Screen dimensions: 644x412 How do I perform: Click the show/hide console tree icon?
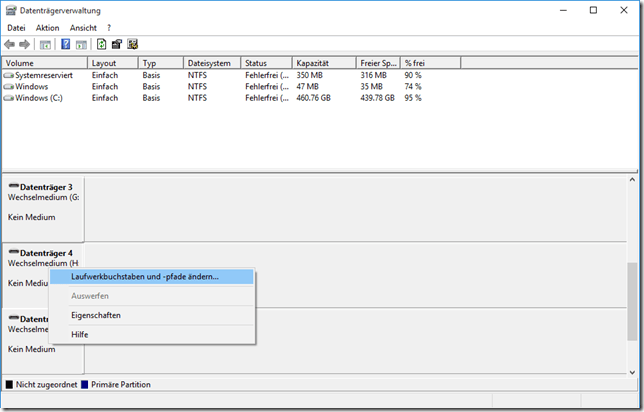[45, 44]
